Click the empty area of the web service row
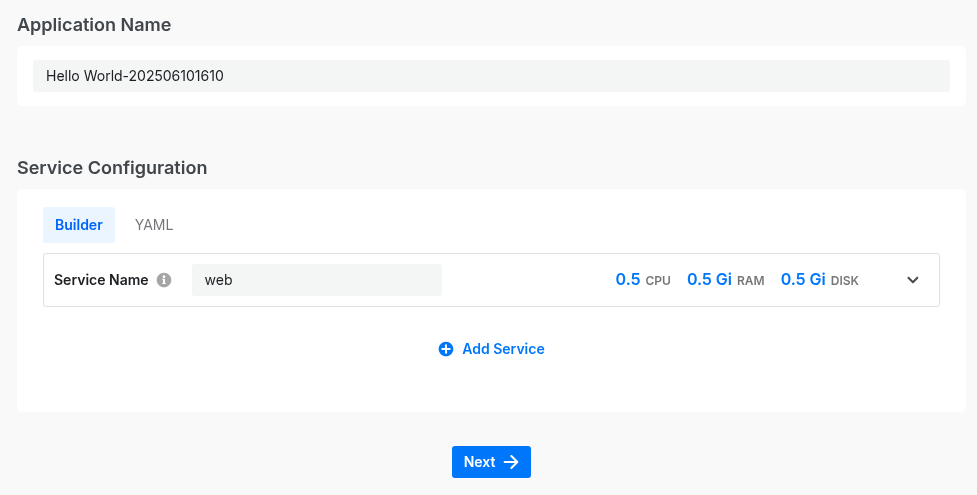977x495 pixels. tap(527, 280)
